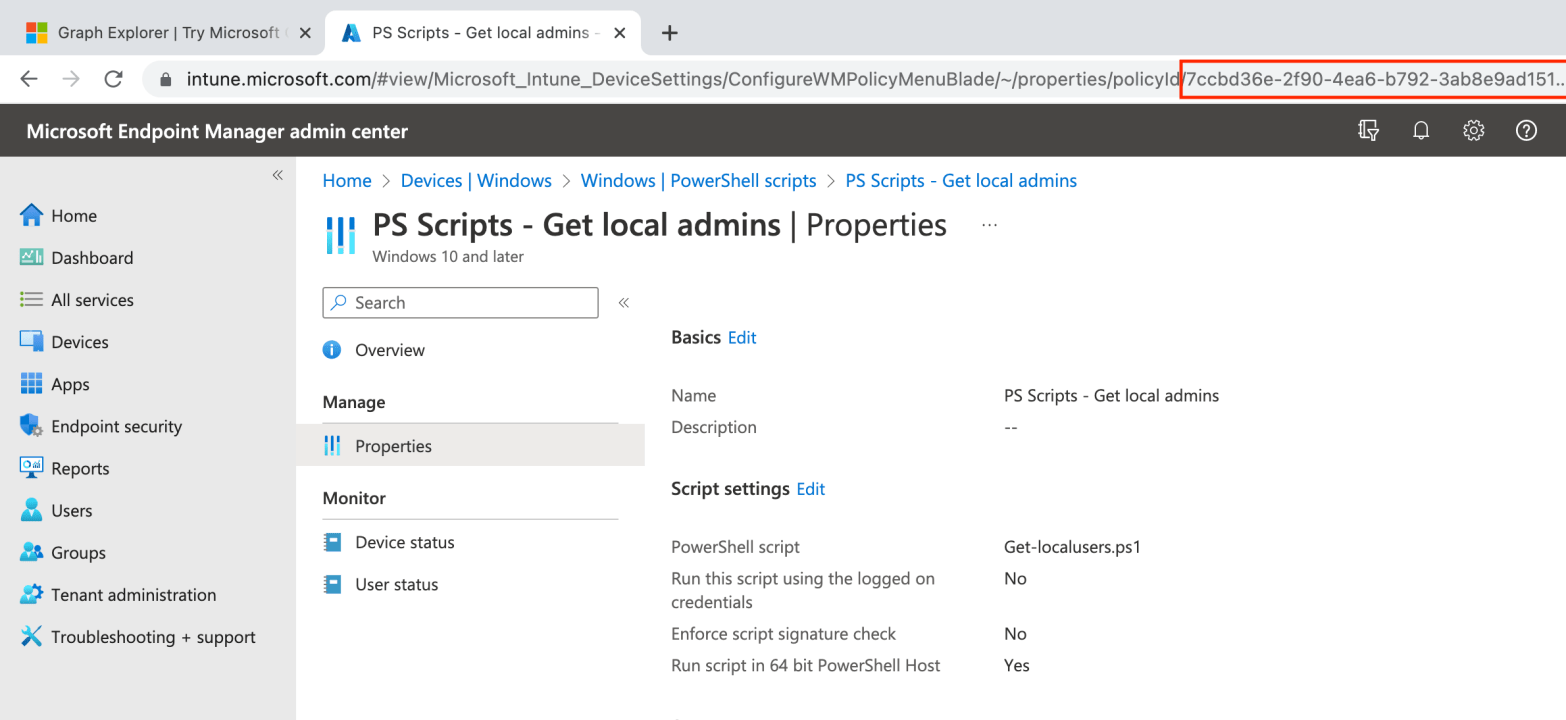Select Device status under Monitor
1566x720 pixels.
(404, 542)
